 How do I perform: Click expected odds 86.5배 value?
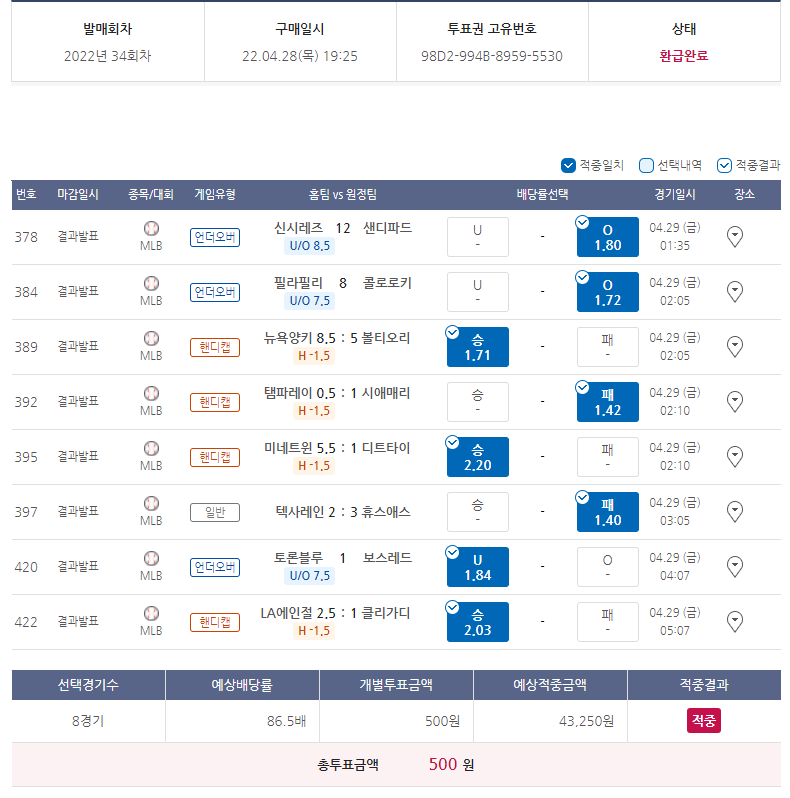[x=287, y=721]
